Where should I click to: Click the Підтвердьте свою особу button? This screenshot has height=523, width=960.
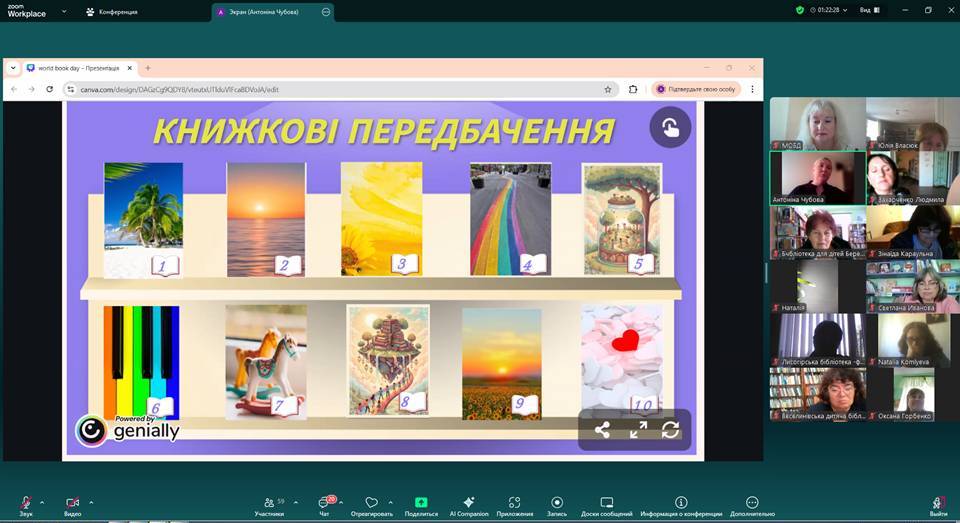click(x=695, y=89)
